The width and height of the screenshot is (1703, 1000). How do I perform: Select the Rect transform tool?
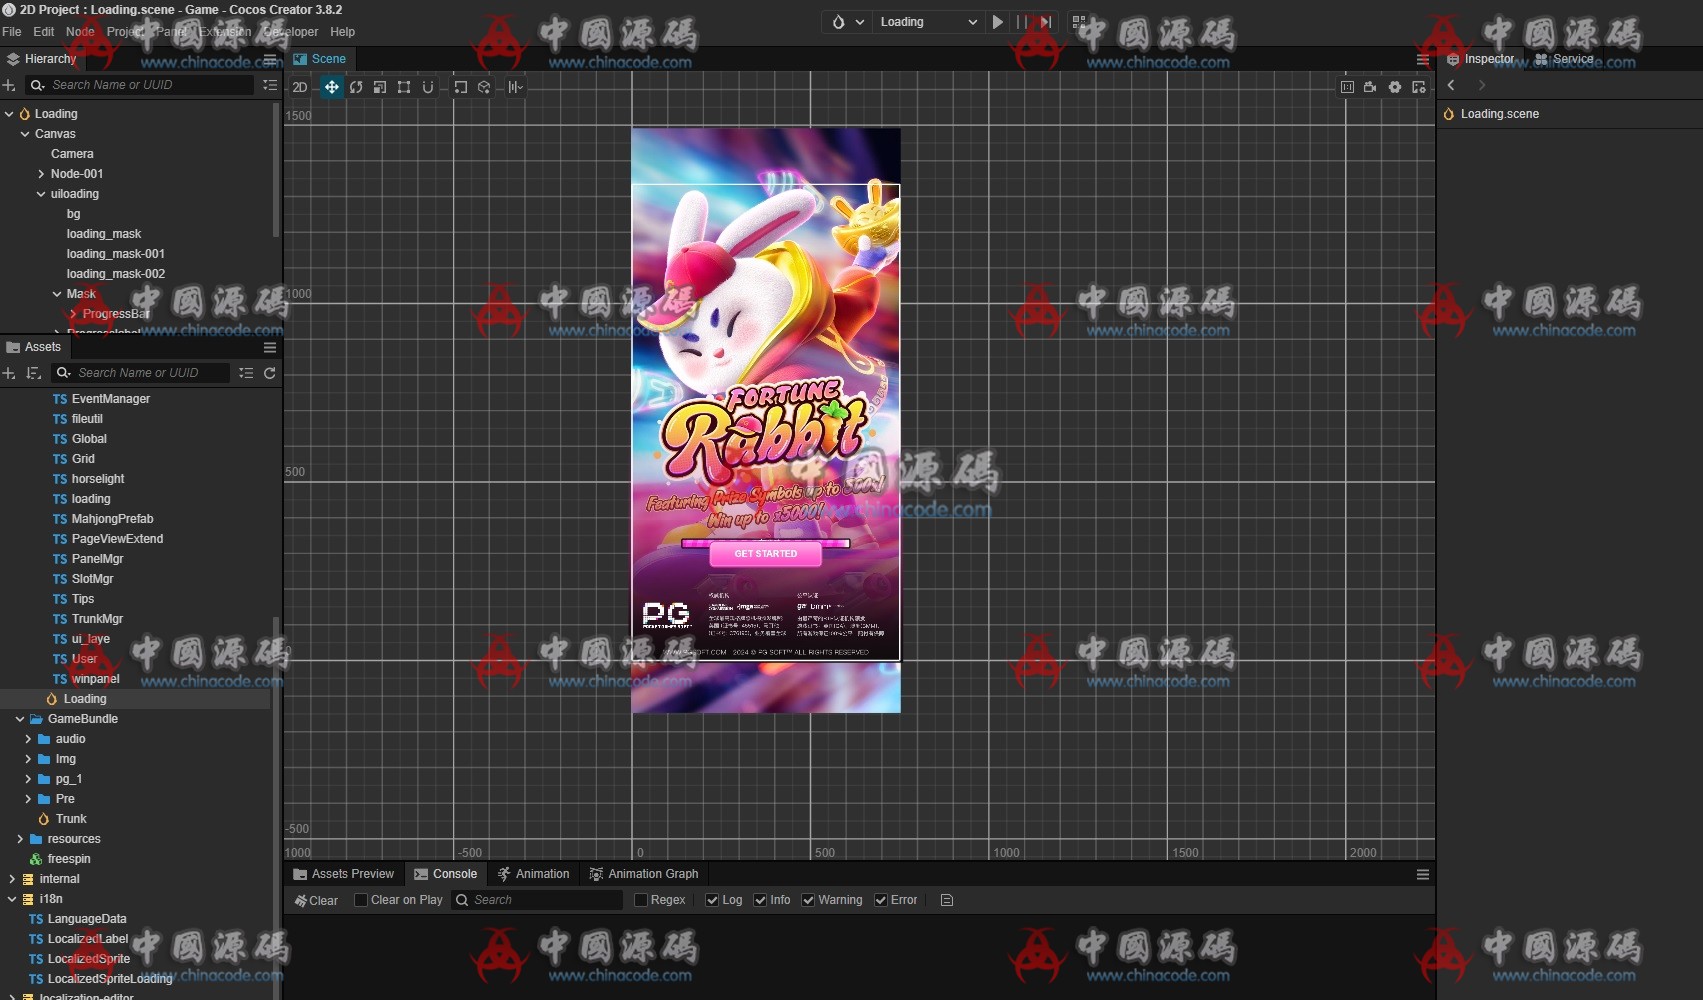pyautogui.click(x=404, y=87)
